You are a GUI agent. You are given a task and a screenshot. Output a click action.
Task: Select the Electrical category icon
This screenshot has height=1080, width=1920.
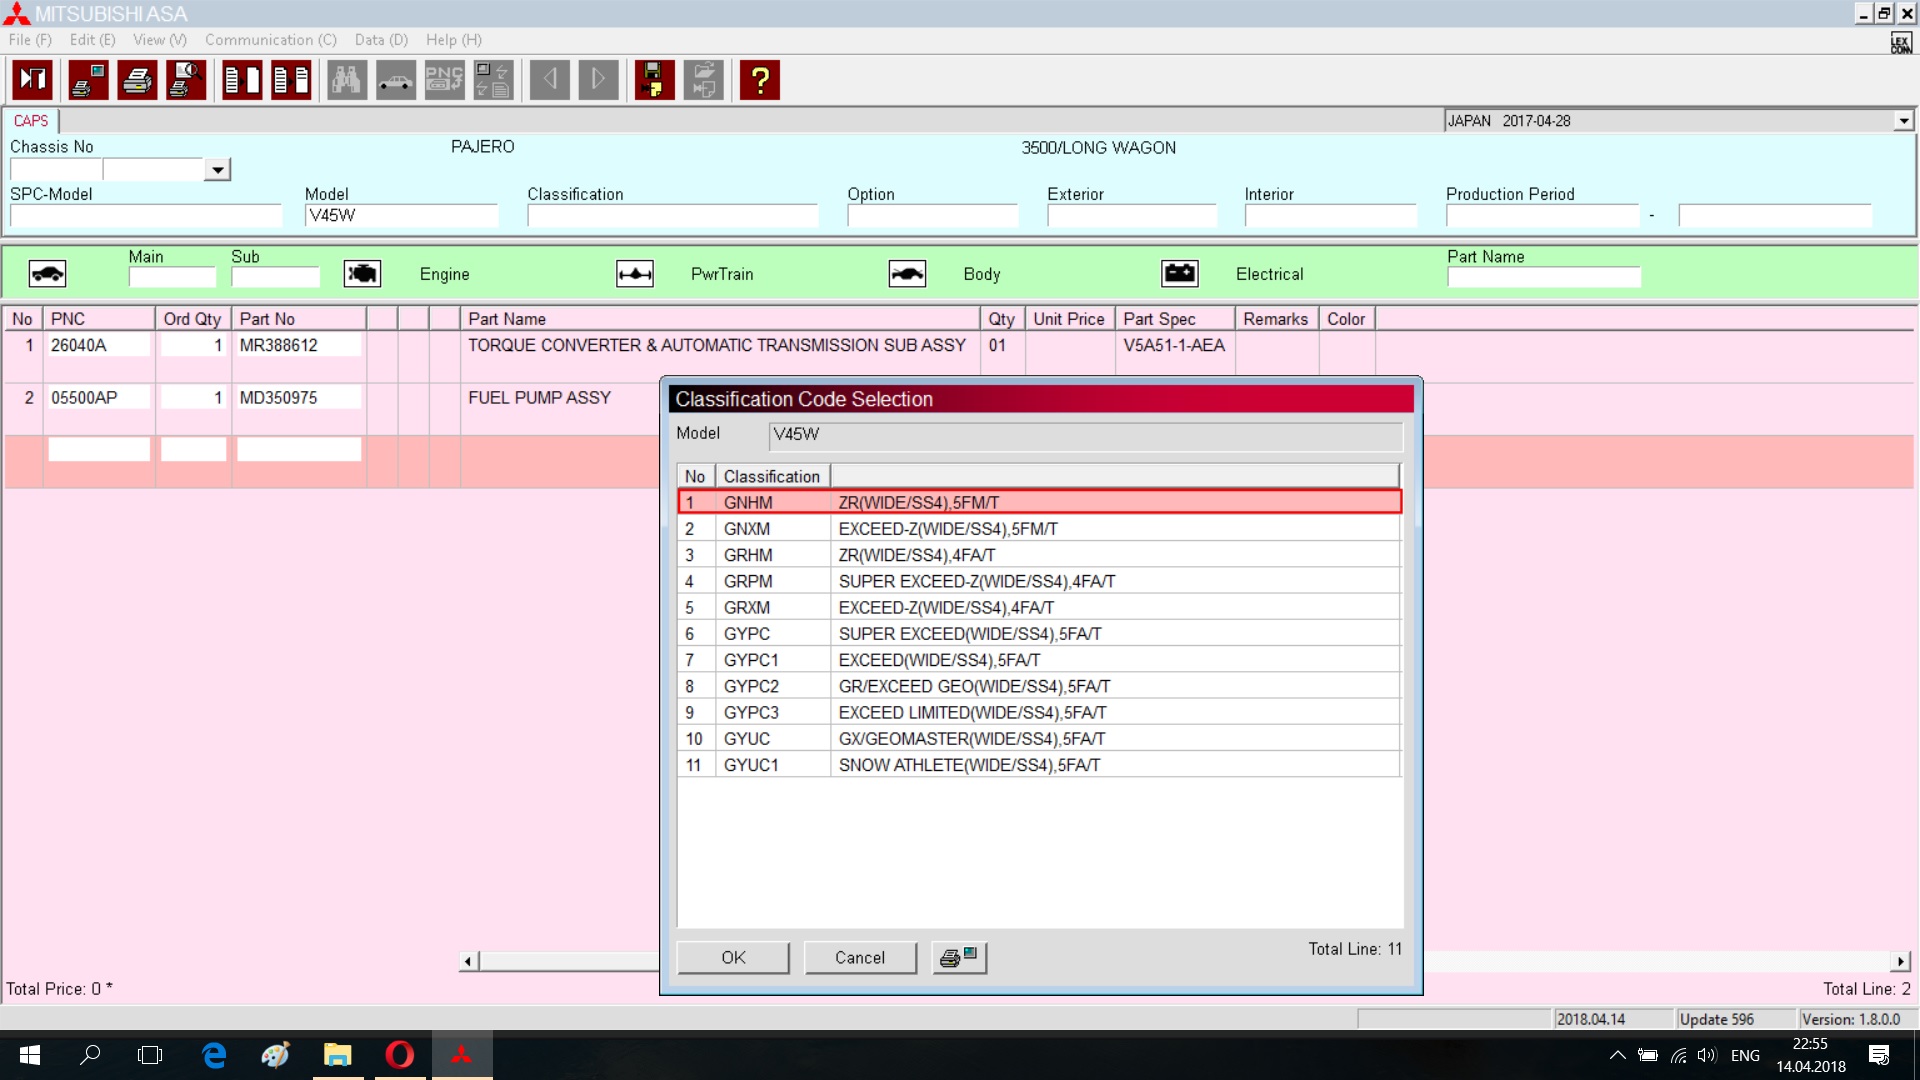coord(1179,274)
